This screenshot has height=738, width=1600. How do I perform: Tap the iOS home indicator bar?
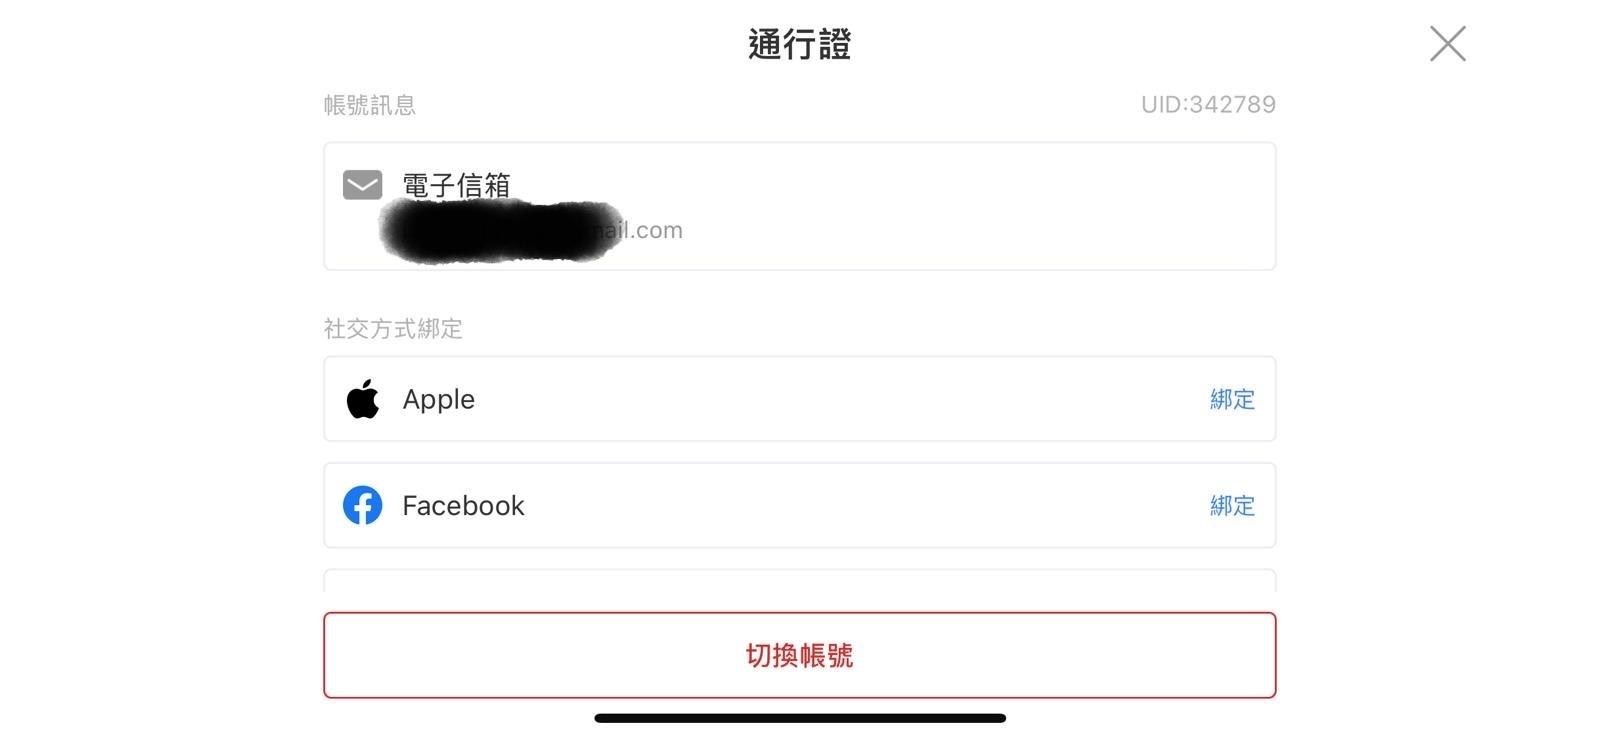click(x=800, y=718)
